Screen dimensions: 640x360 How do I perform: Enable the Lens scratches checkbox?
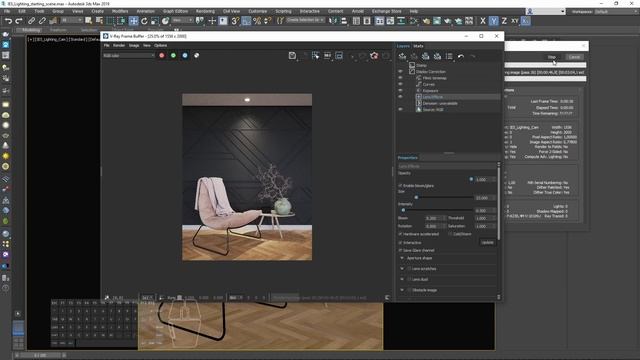(409, 269)
